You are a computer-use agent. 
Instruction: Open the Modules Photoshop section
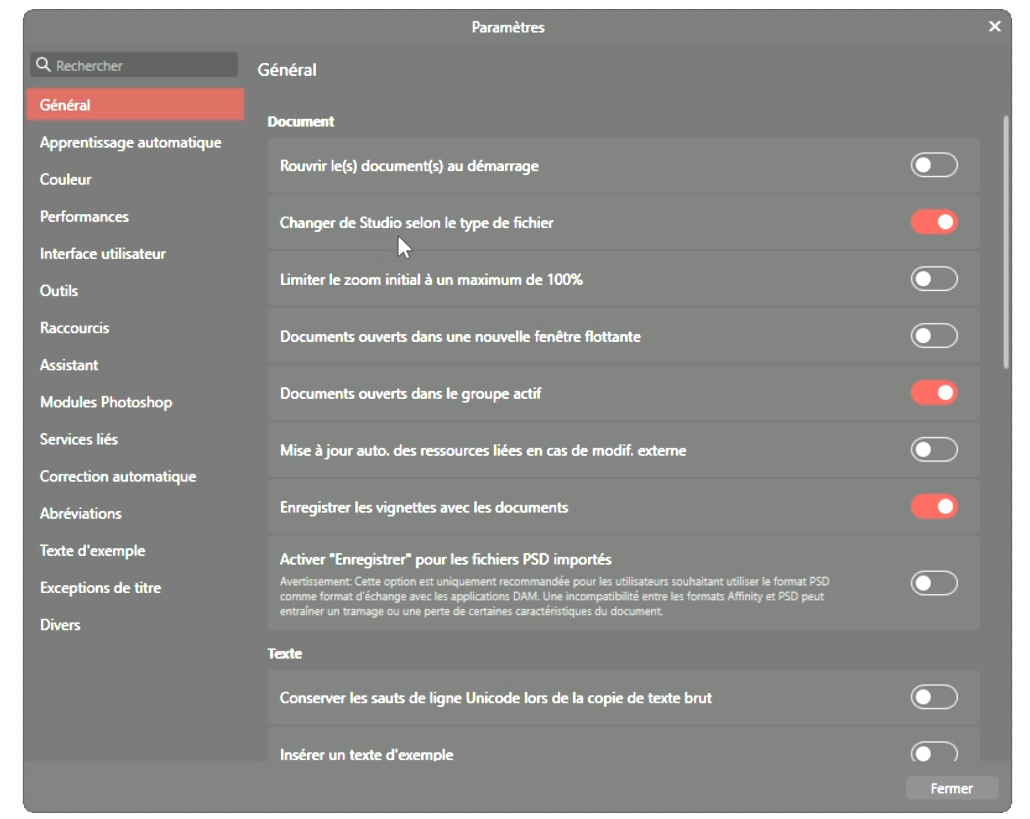pyautogui.click(x=106, y=402)
